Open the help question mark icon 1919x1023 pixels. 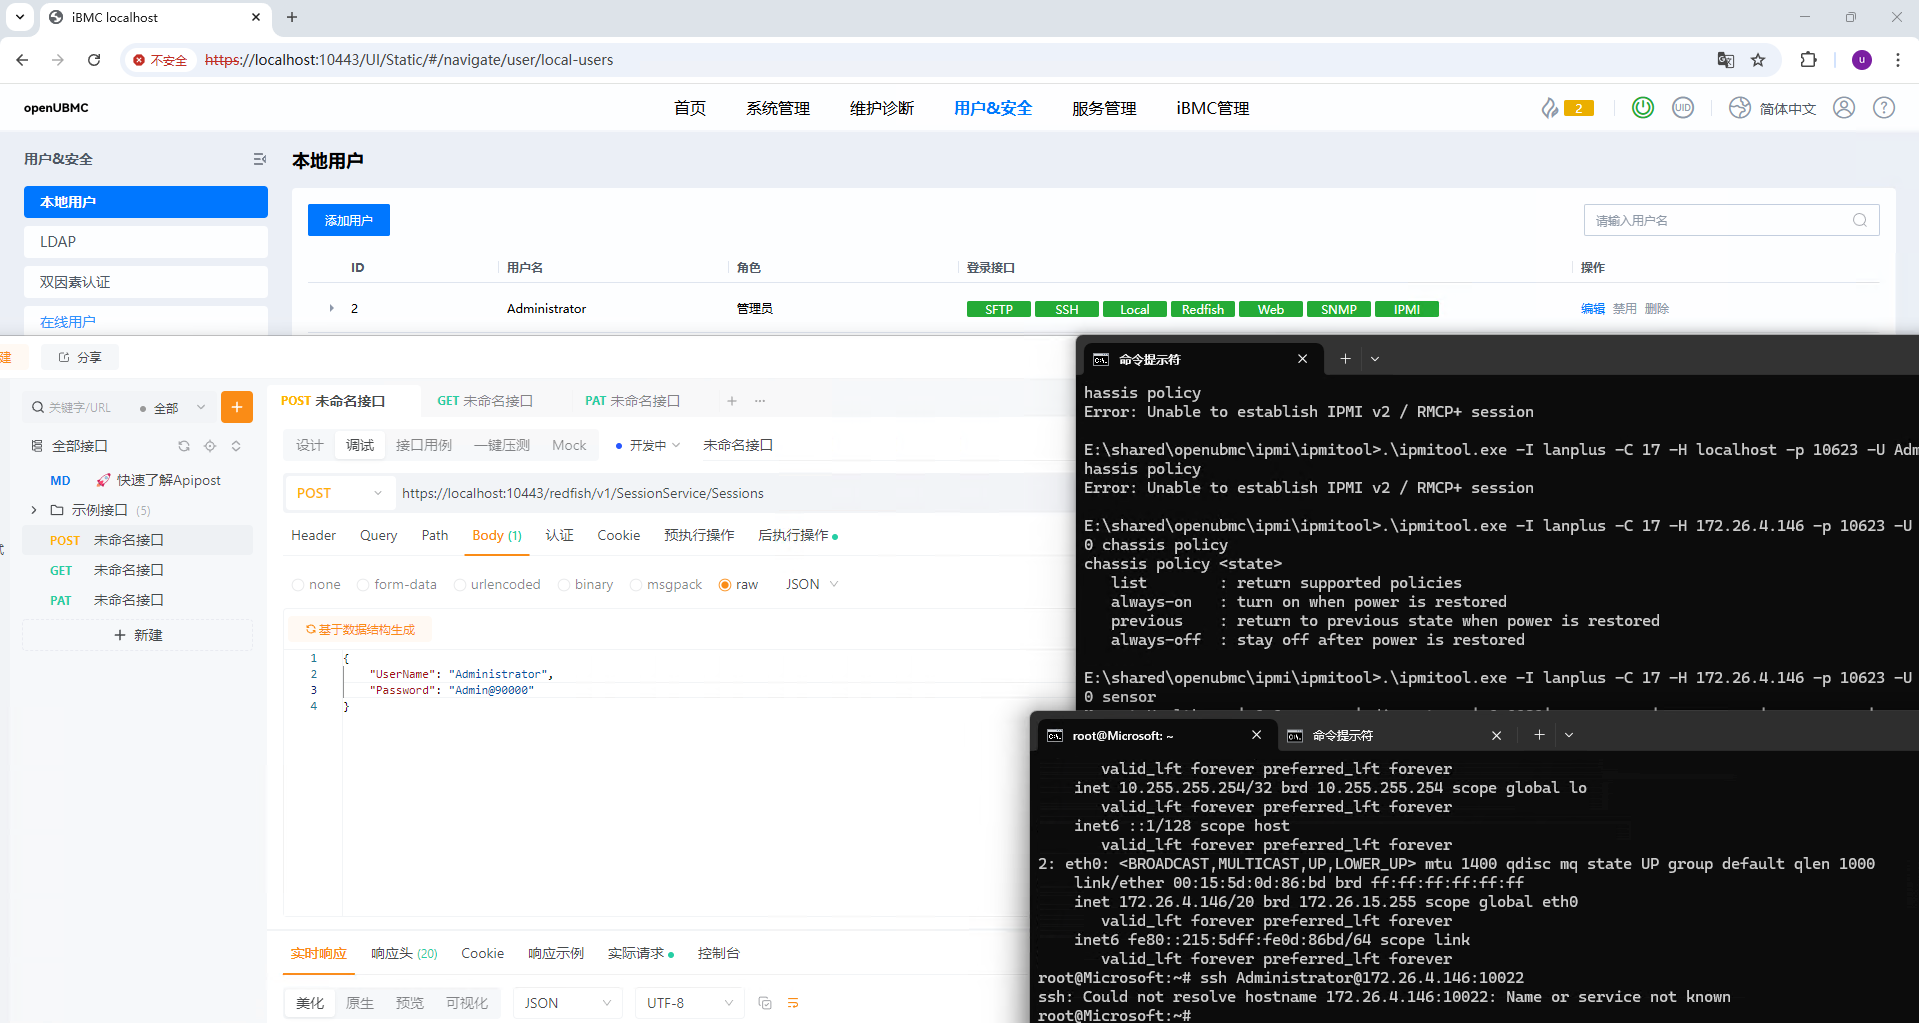coord(1884,108)
